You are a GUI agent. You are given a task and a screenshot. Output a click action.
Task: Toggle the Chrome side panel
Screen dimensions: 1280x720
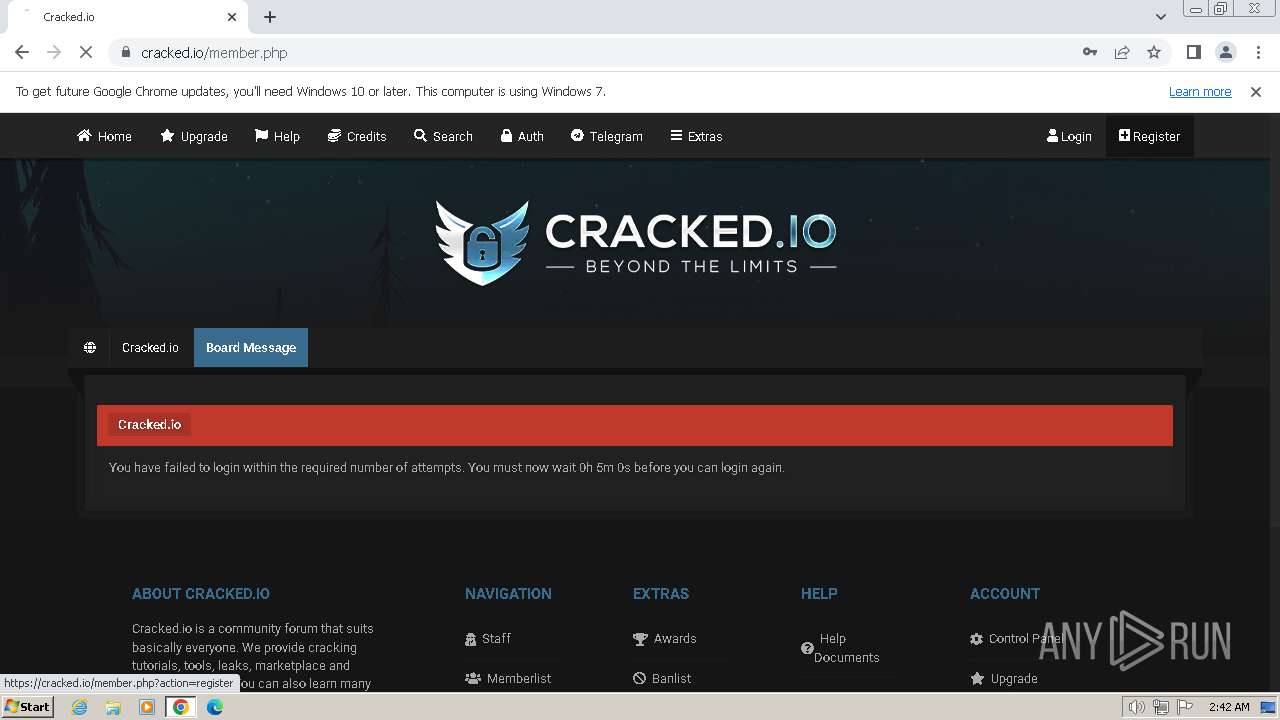click(x=1193, y=52)
